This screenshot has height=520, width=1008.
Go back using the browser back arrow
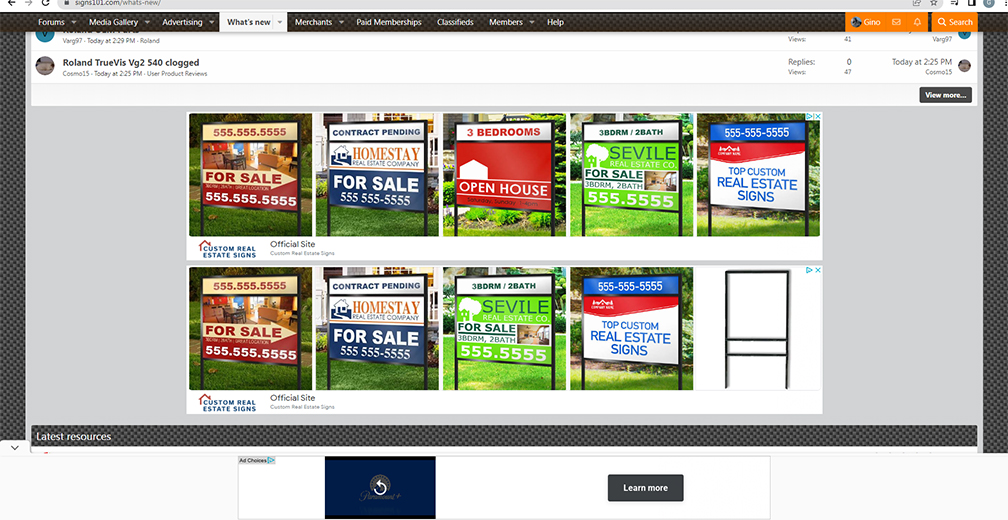coord(11,3)
